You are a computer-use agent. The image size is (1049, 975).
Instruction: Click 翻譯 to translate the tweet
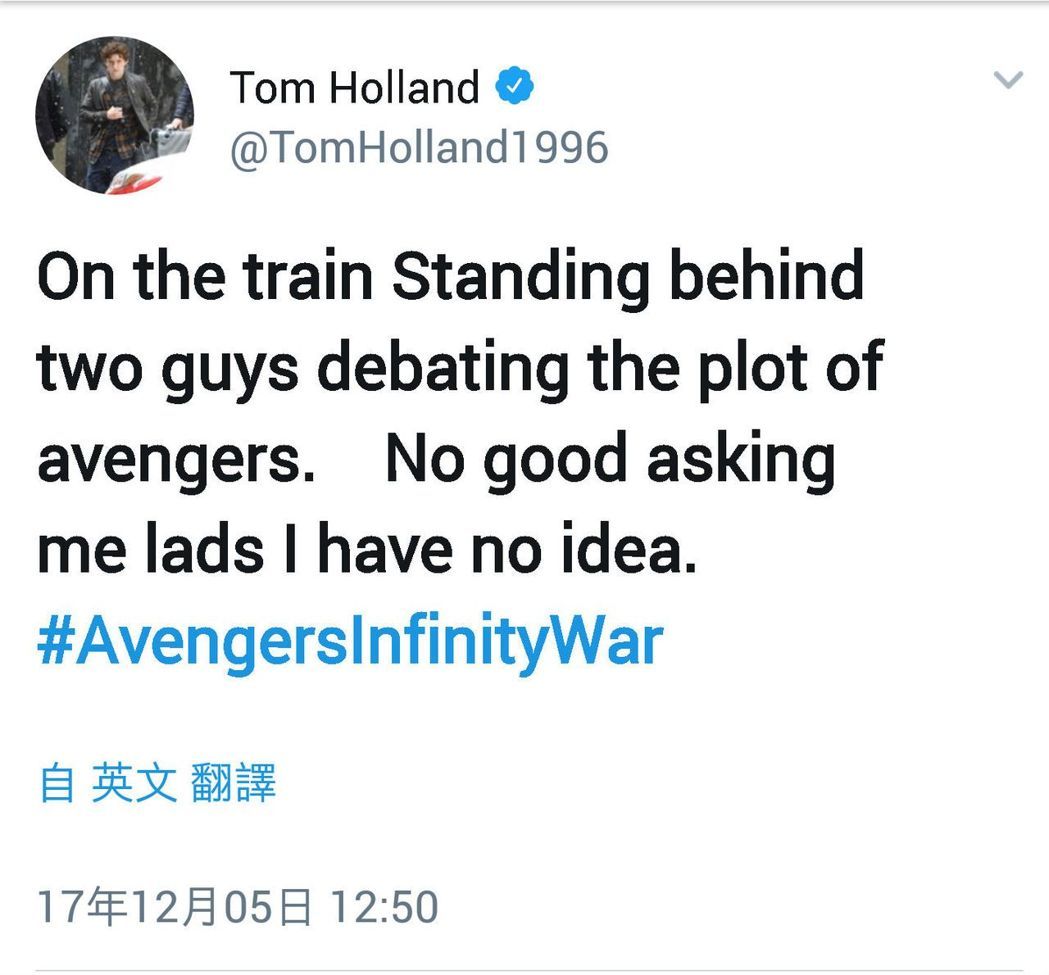[x=233, y=782]
